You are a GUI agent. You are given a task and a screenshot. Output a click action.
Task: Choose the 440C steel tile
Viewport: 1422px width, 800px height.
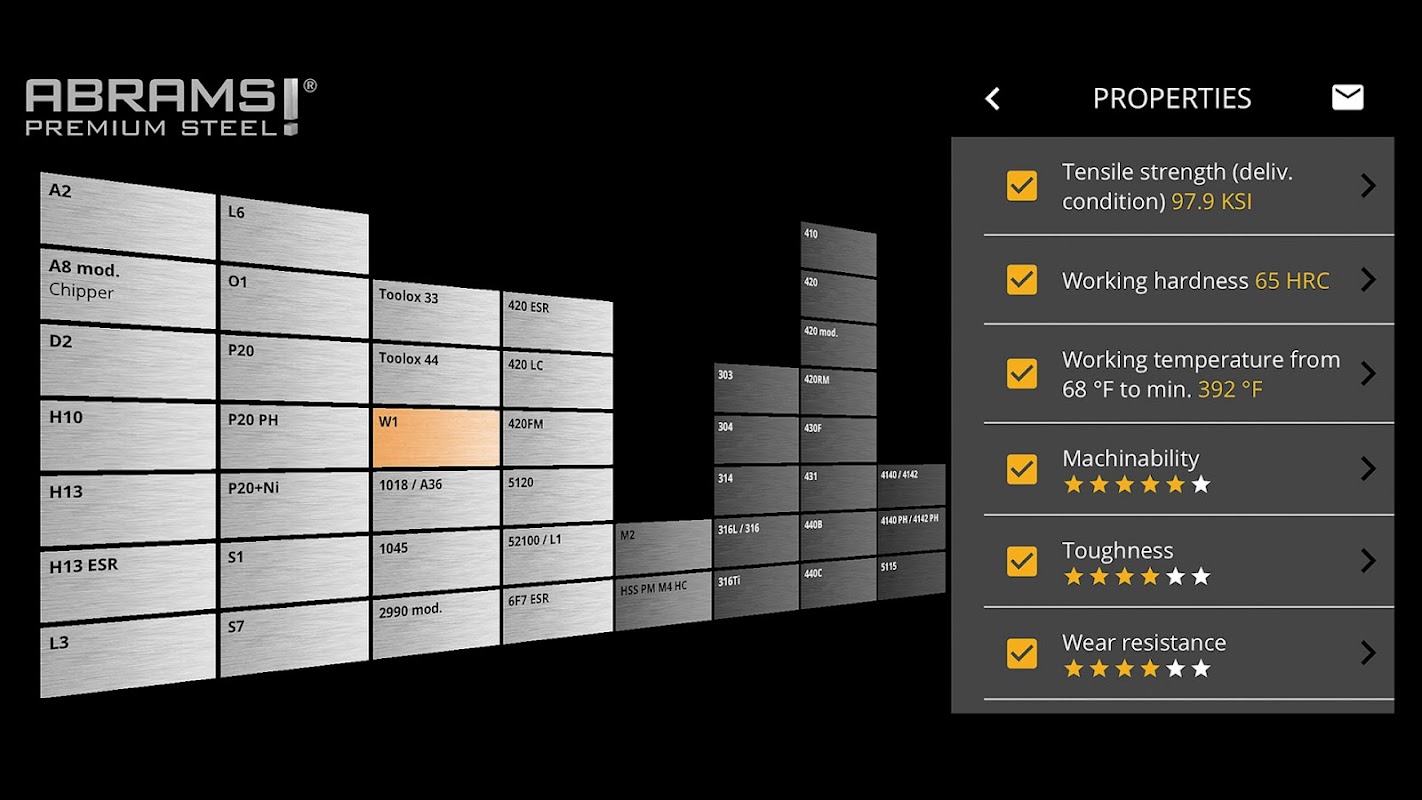pyautogui.click(x=838, y=585)
